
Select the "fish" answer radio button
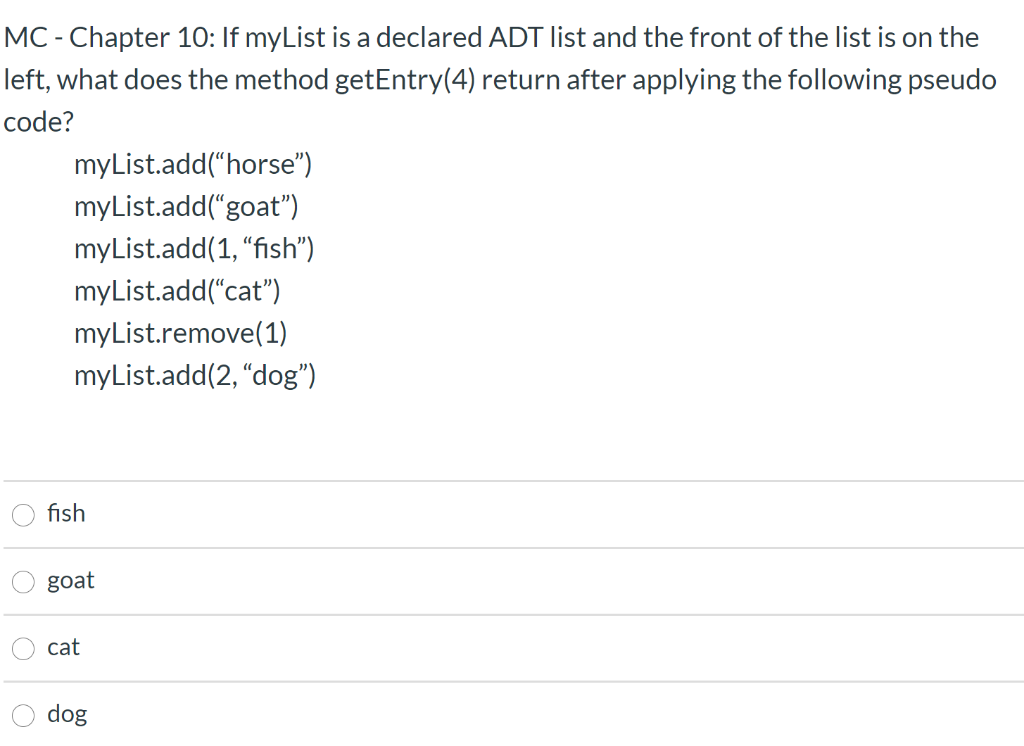tap(22, 514)
